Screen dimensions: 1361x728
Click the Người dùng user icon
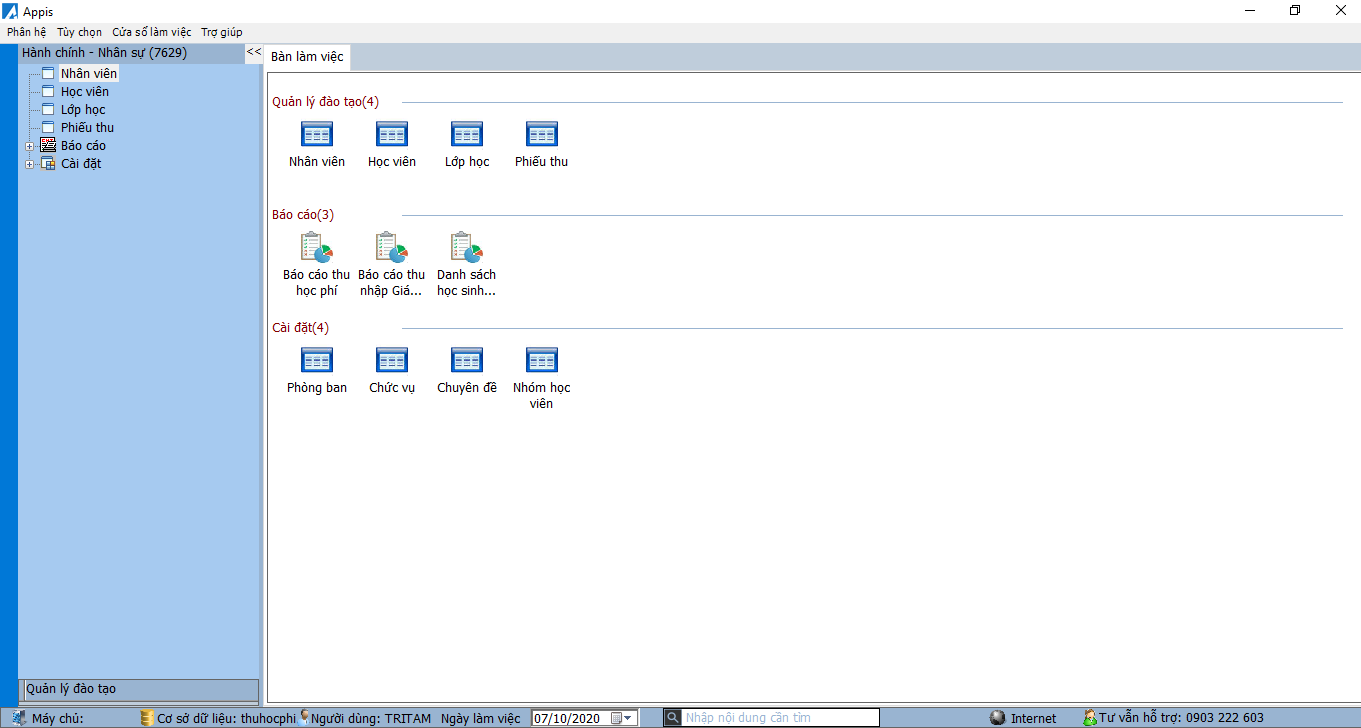click(304, 717)
